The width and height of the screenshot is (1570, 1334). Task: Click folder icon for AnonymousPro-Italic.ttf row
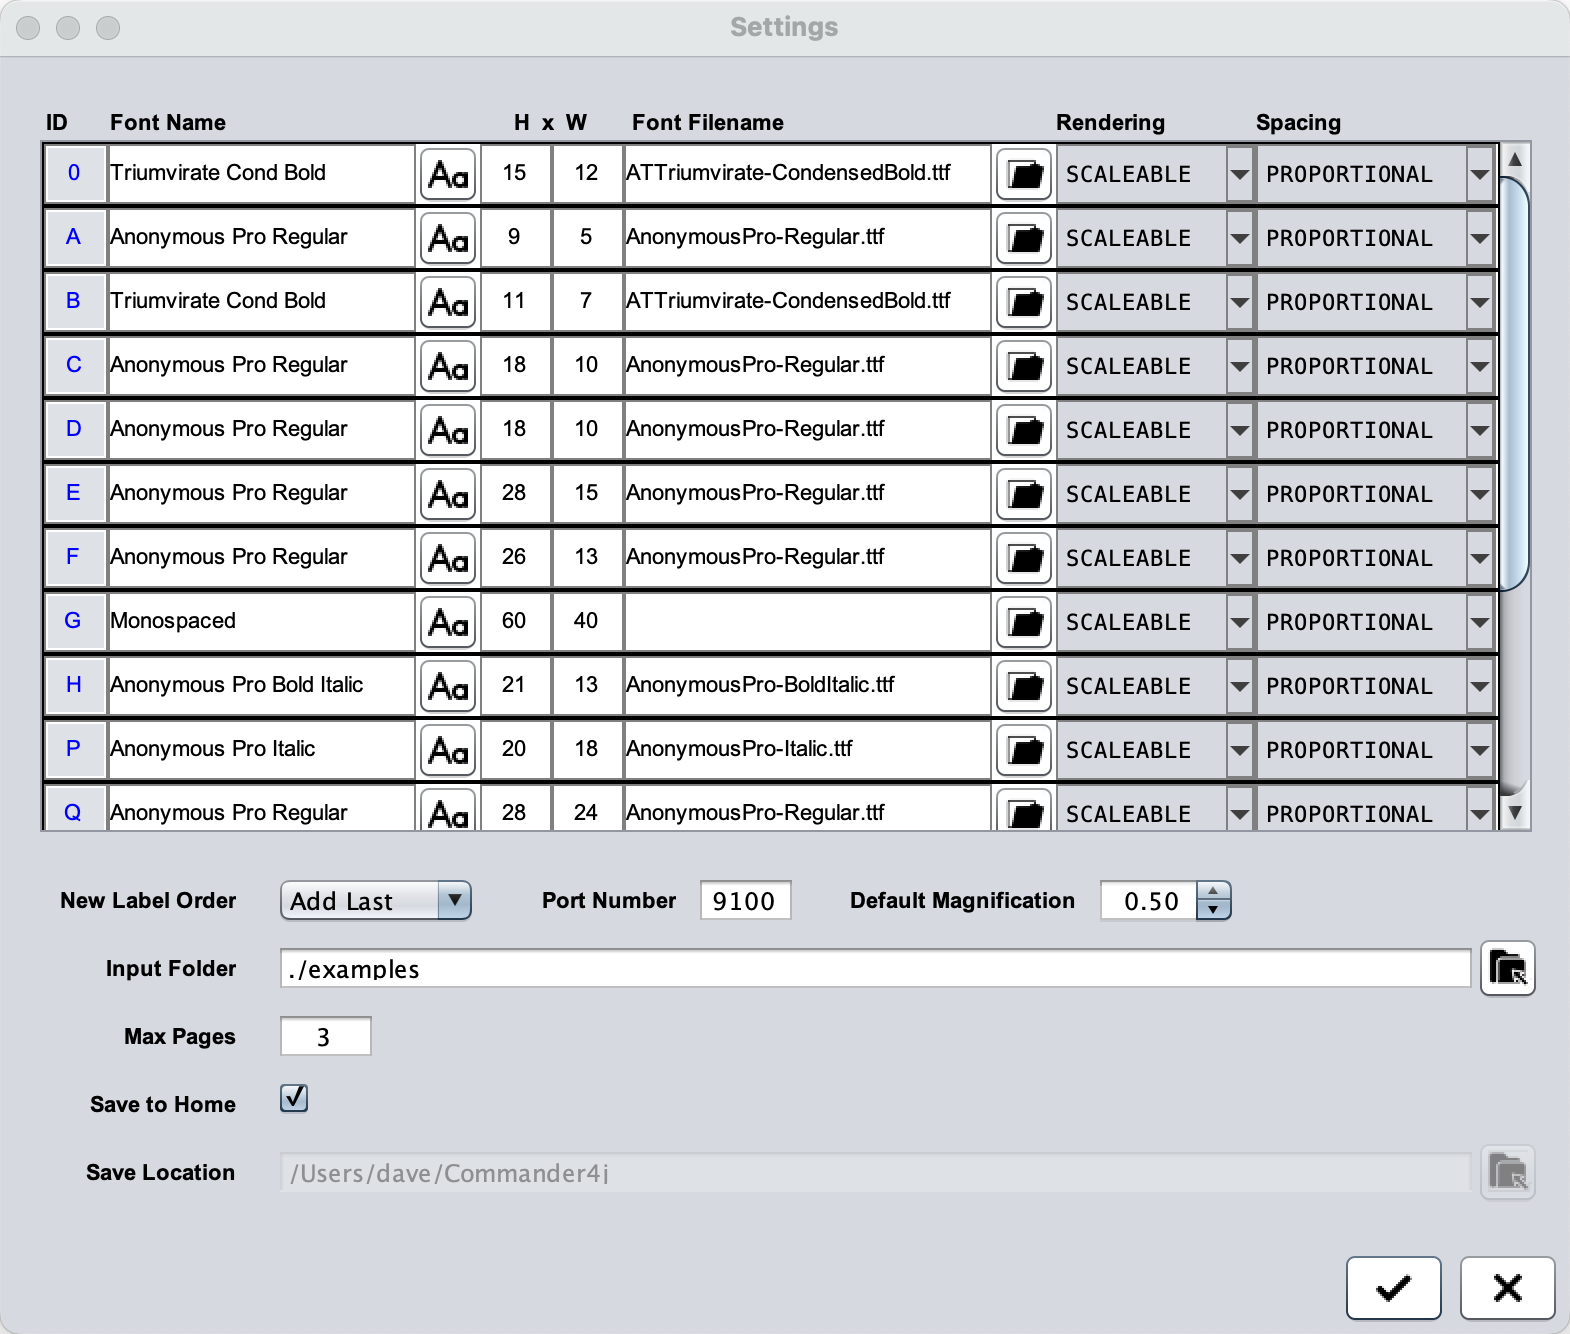pos(1024,750)
